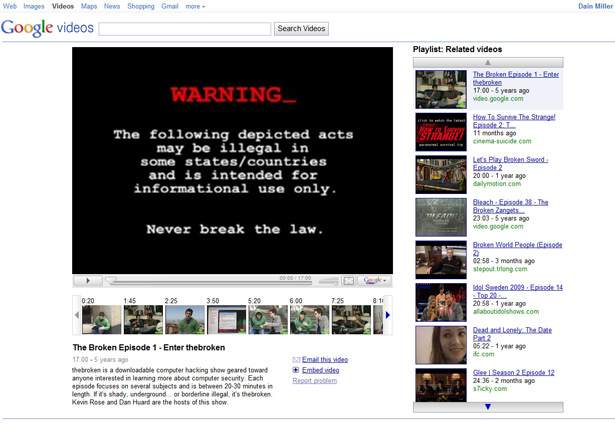This screenshot has width=615, height=424.
Task: Focus the video search input field
Action: click(x=185, y=29)
